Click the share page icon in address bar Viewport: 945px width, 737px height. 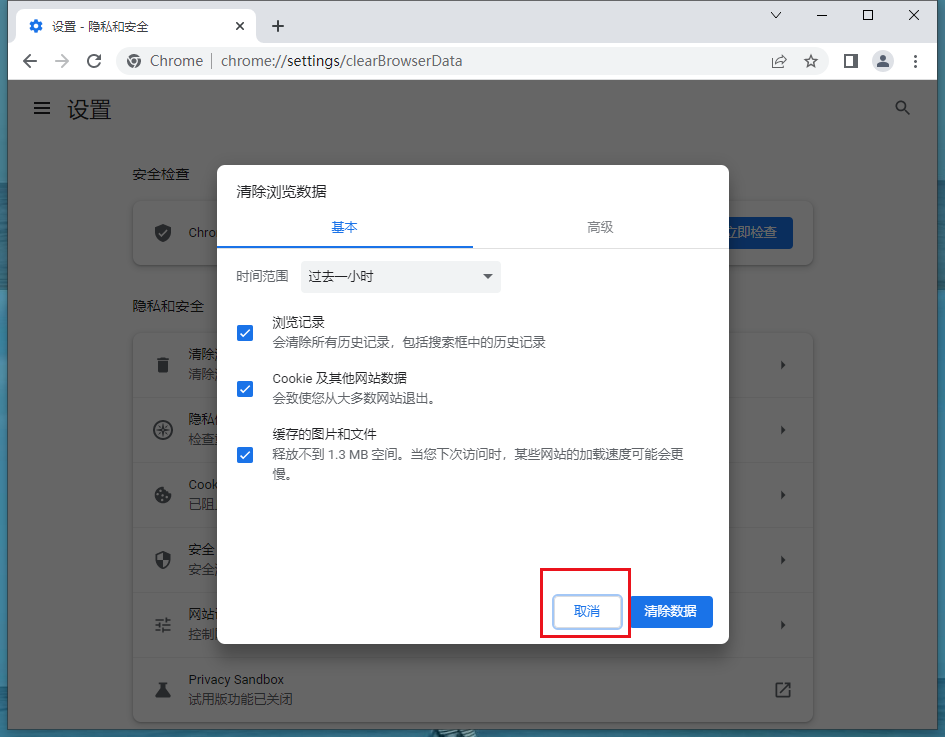[x=779, y=61]
